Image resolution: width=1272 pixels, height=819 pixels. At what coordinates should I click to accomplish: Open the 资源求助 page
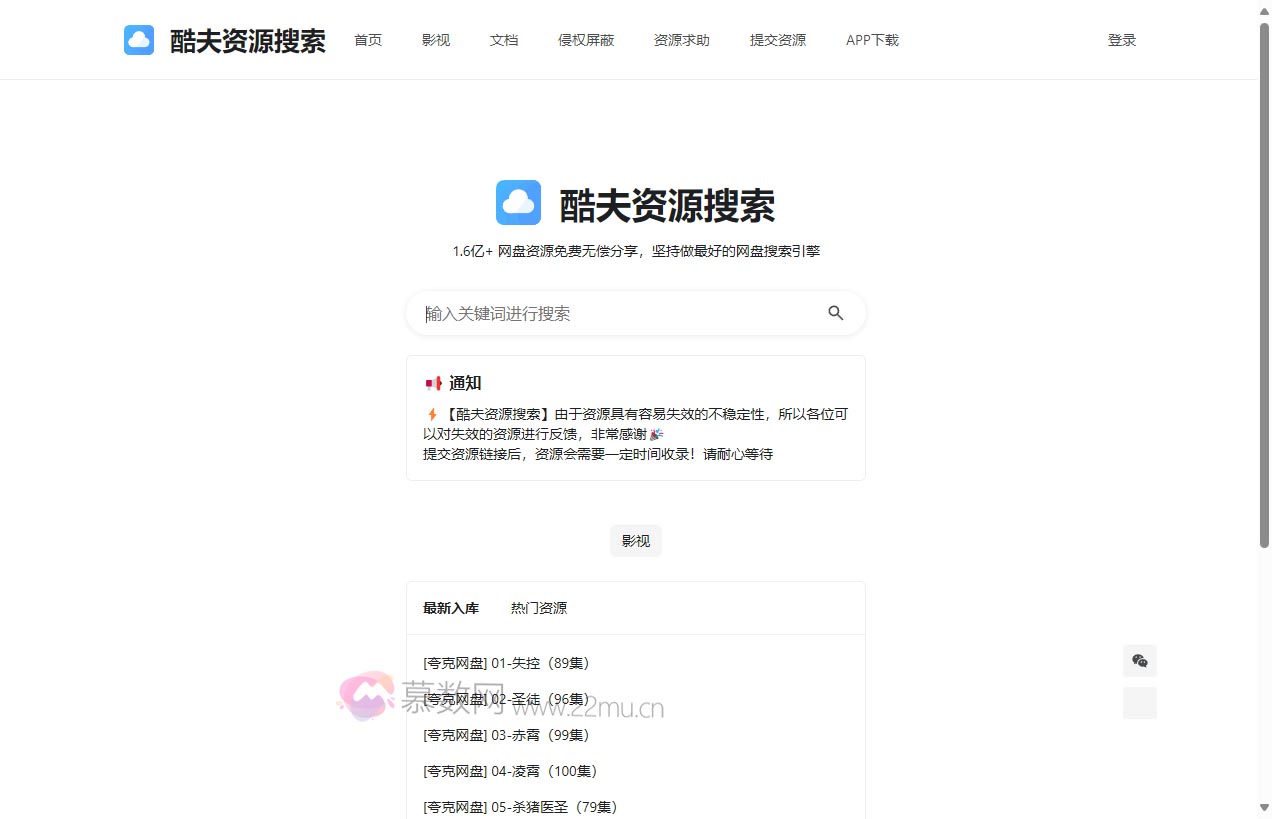pyautogui.click(x=681, y=40)
